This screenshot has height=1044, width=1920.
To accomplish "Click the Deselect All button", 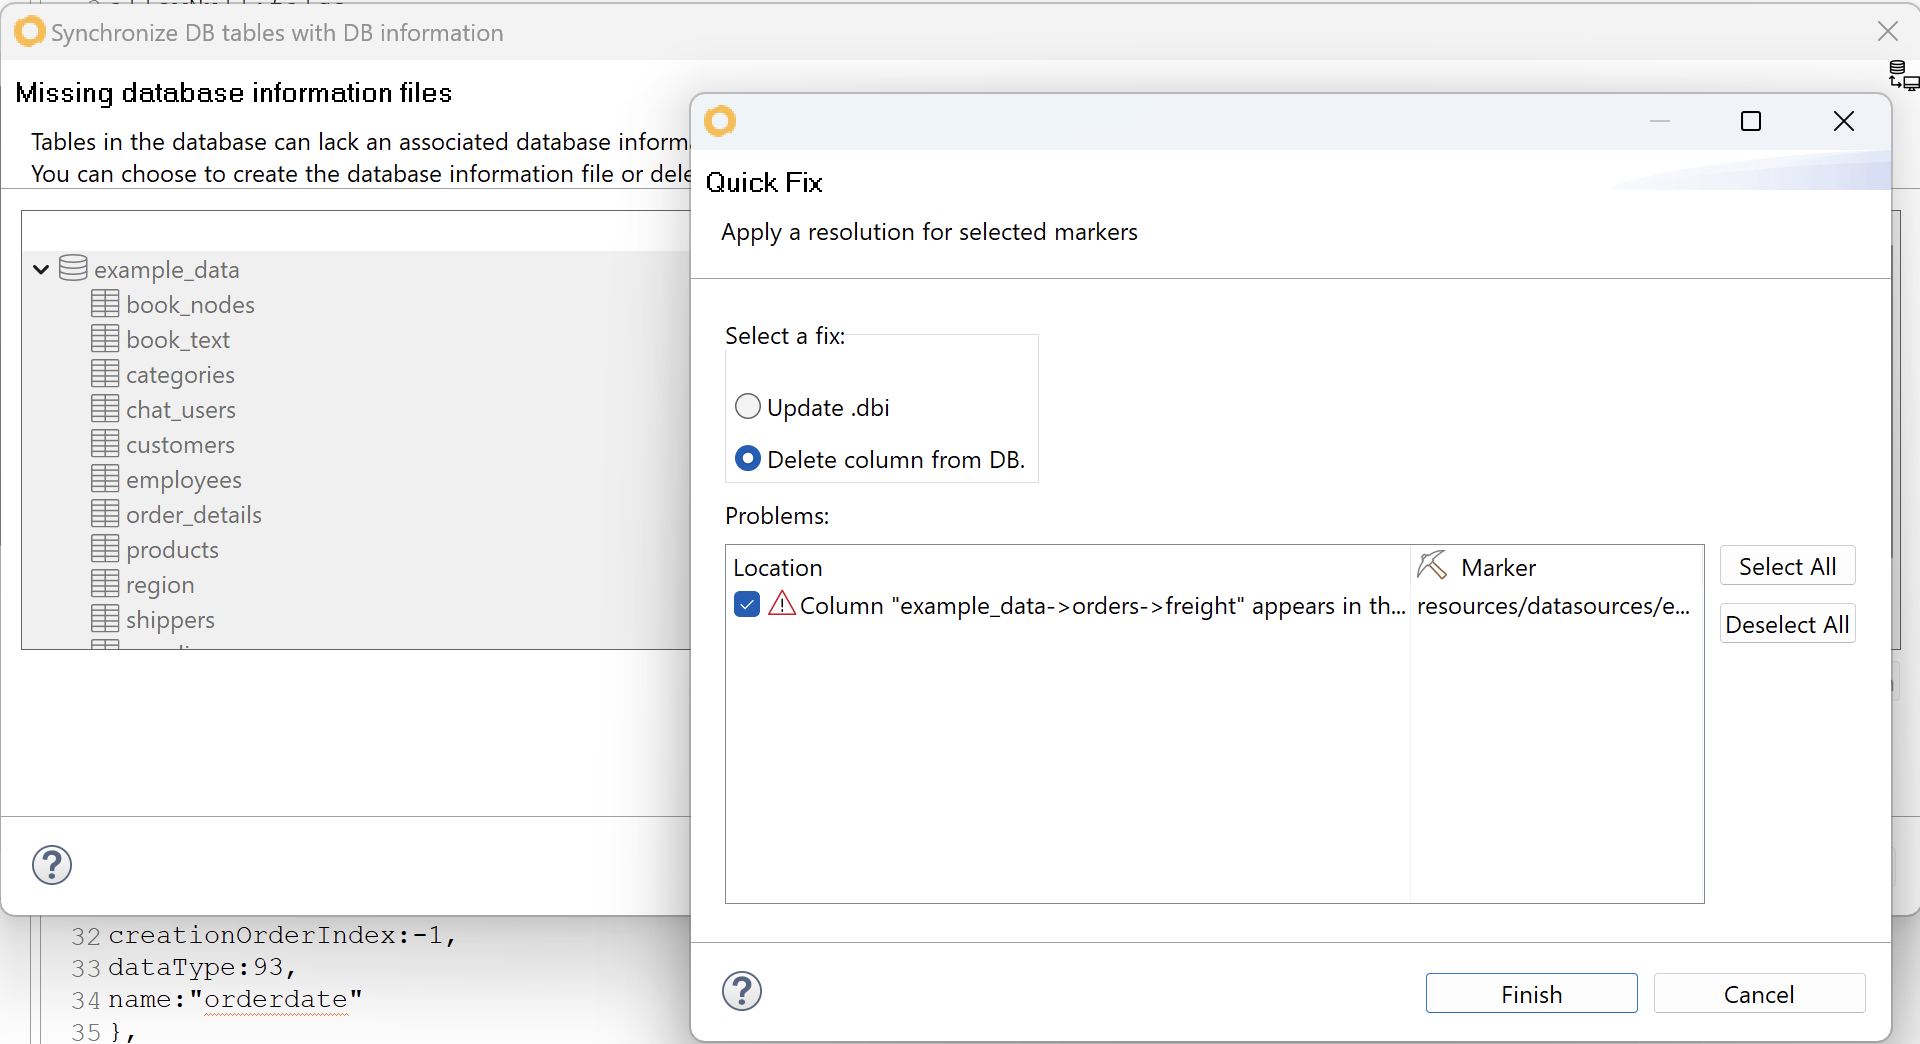I will pos(1787,624).
